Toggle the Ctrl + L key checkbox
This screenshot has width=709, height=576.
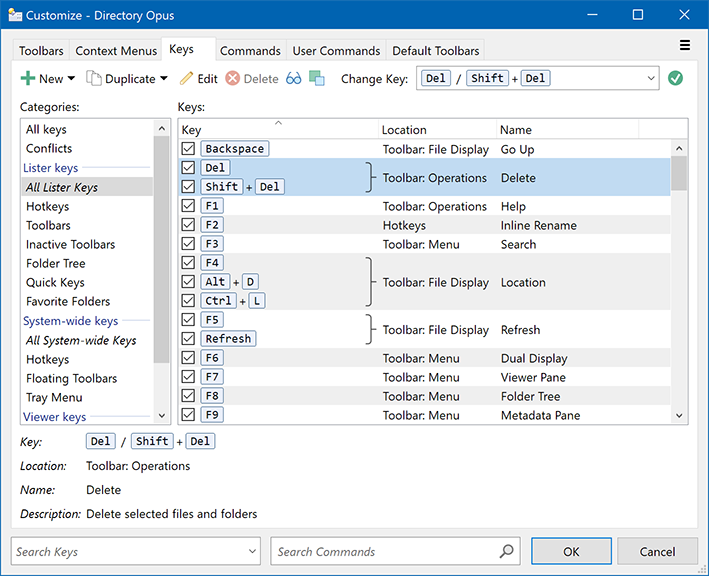click(x=188, y=301)
